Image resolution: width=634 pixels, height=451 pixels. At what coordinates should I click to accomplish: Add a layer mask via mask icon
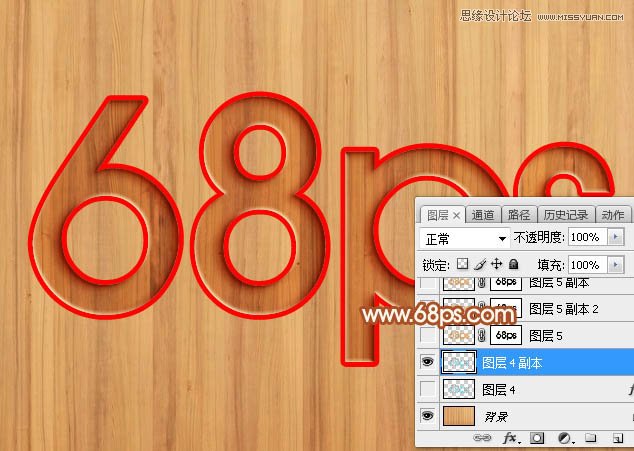point(537,438)
